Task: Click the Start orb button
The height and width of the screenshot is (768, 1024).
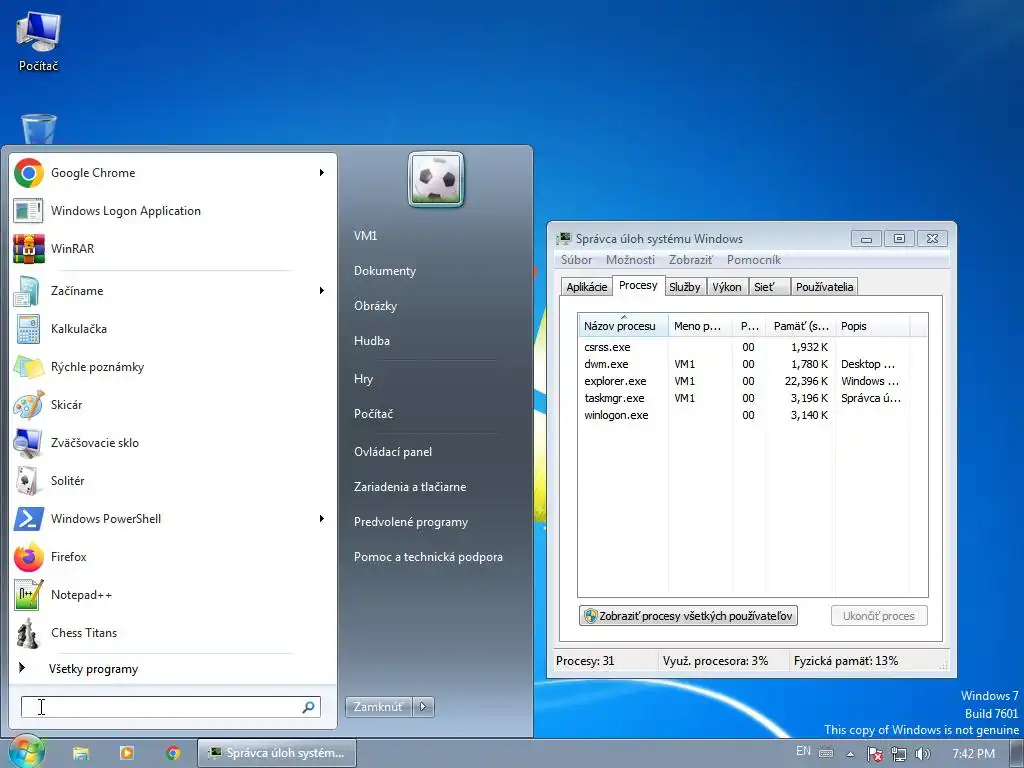Action: click(25, 753)
